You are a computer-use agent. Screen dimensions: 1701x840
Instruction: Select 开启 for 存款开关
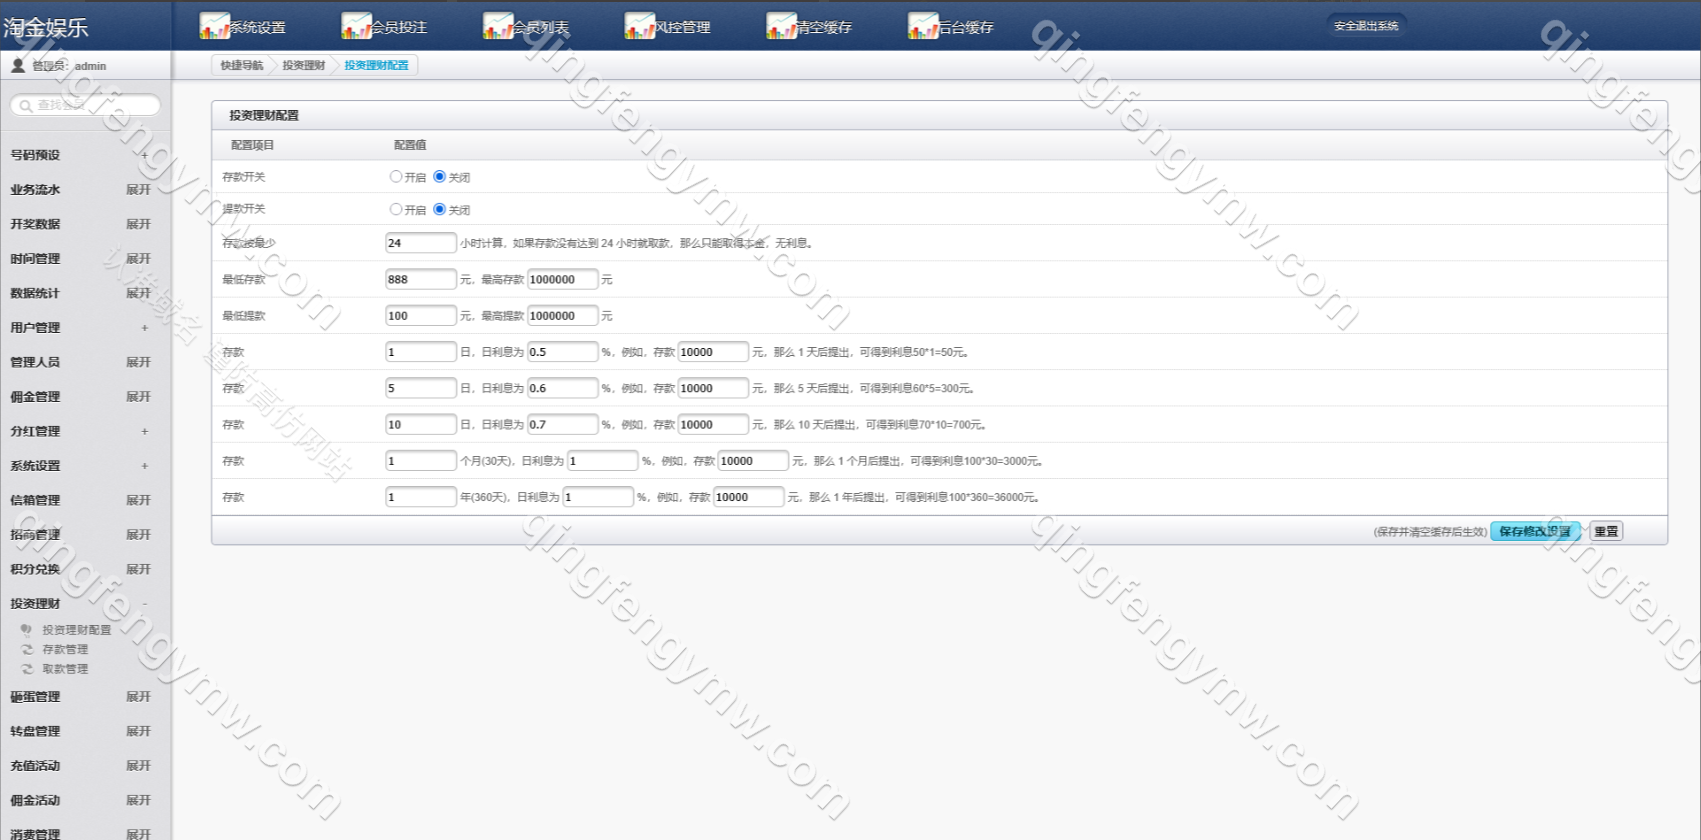coord(396,177)
